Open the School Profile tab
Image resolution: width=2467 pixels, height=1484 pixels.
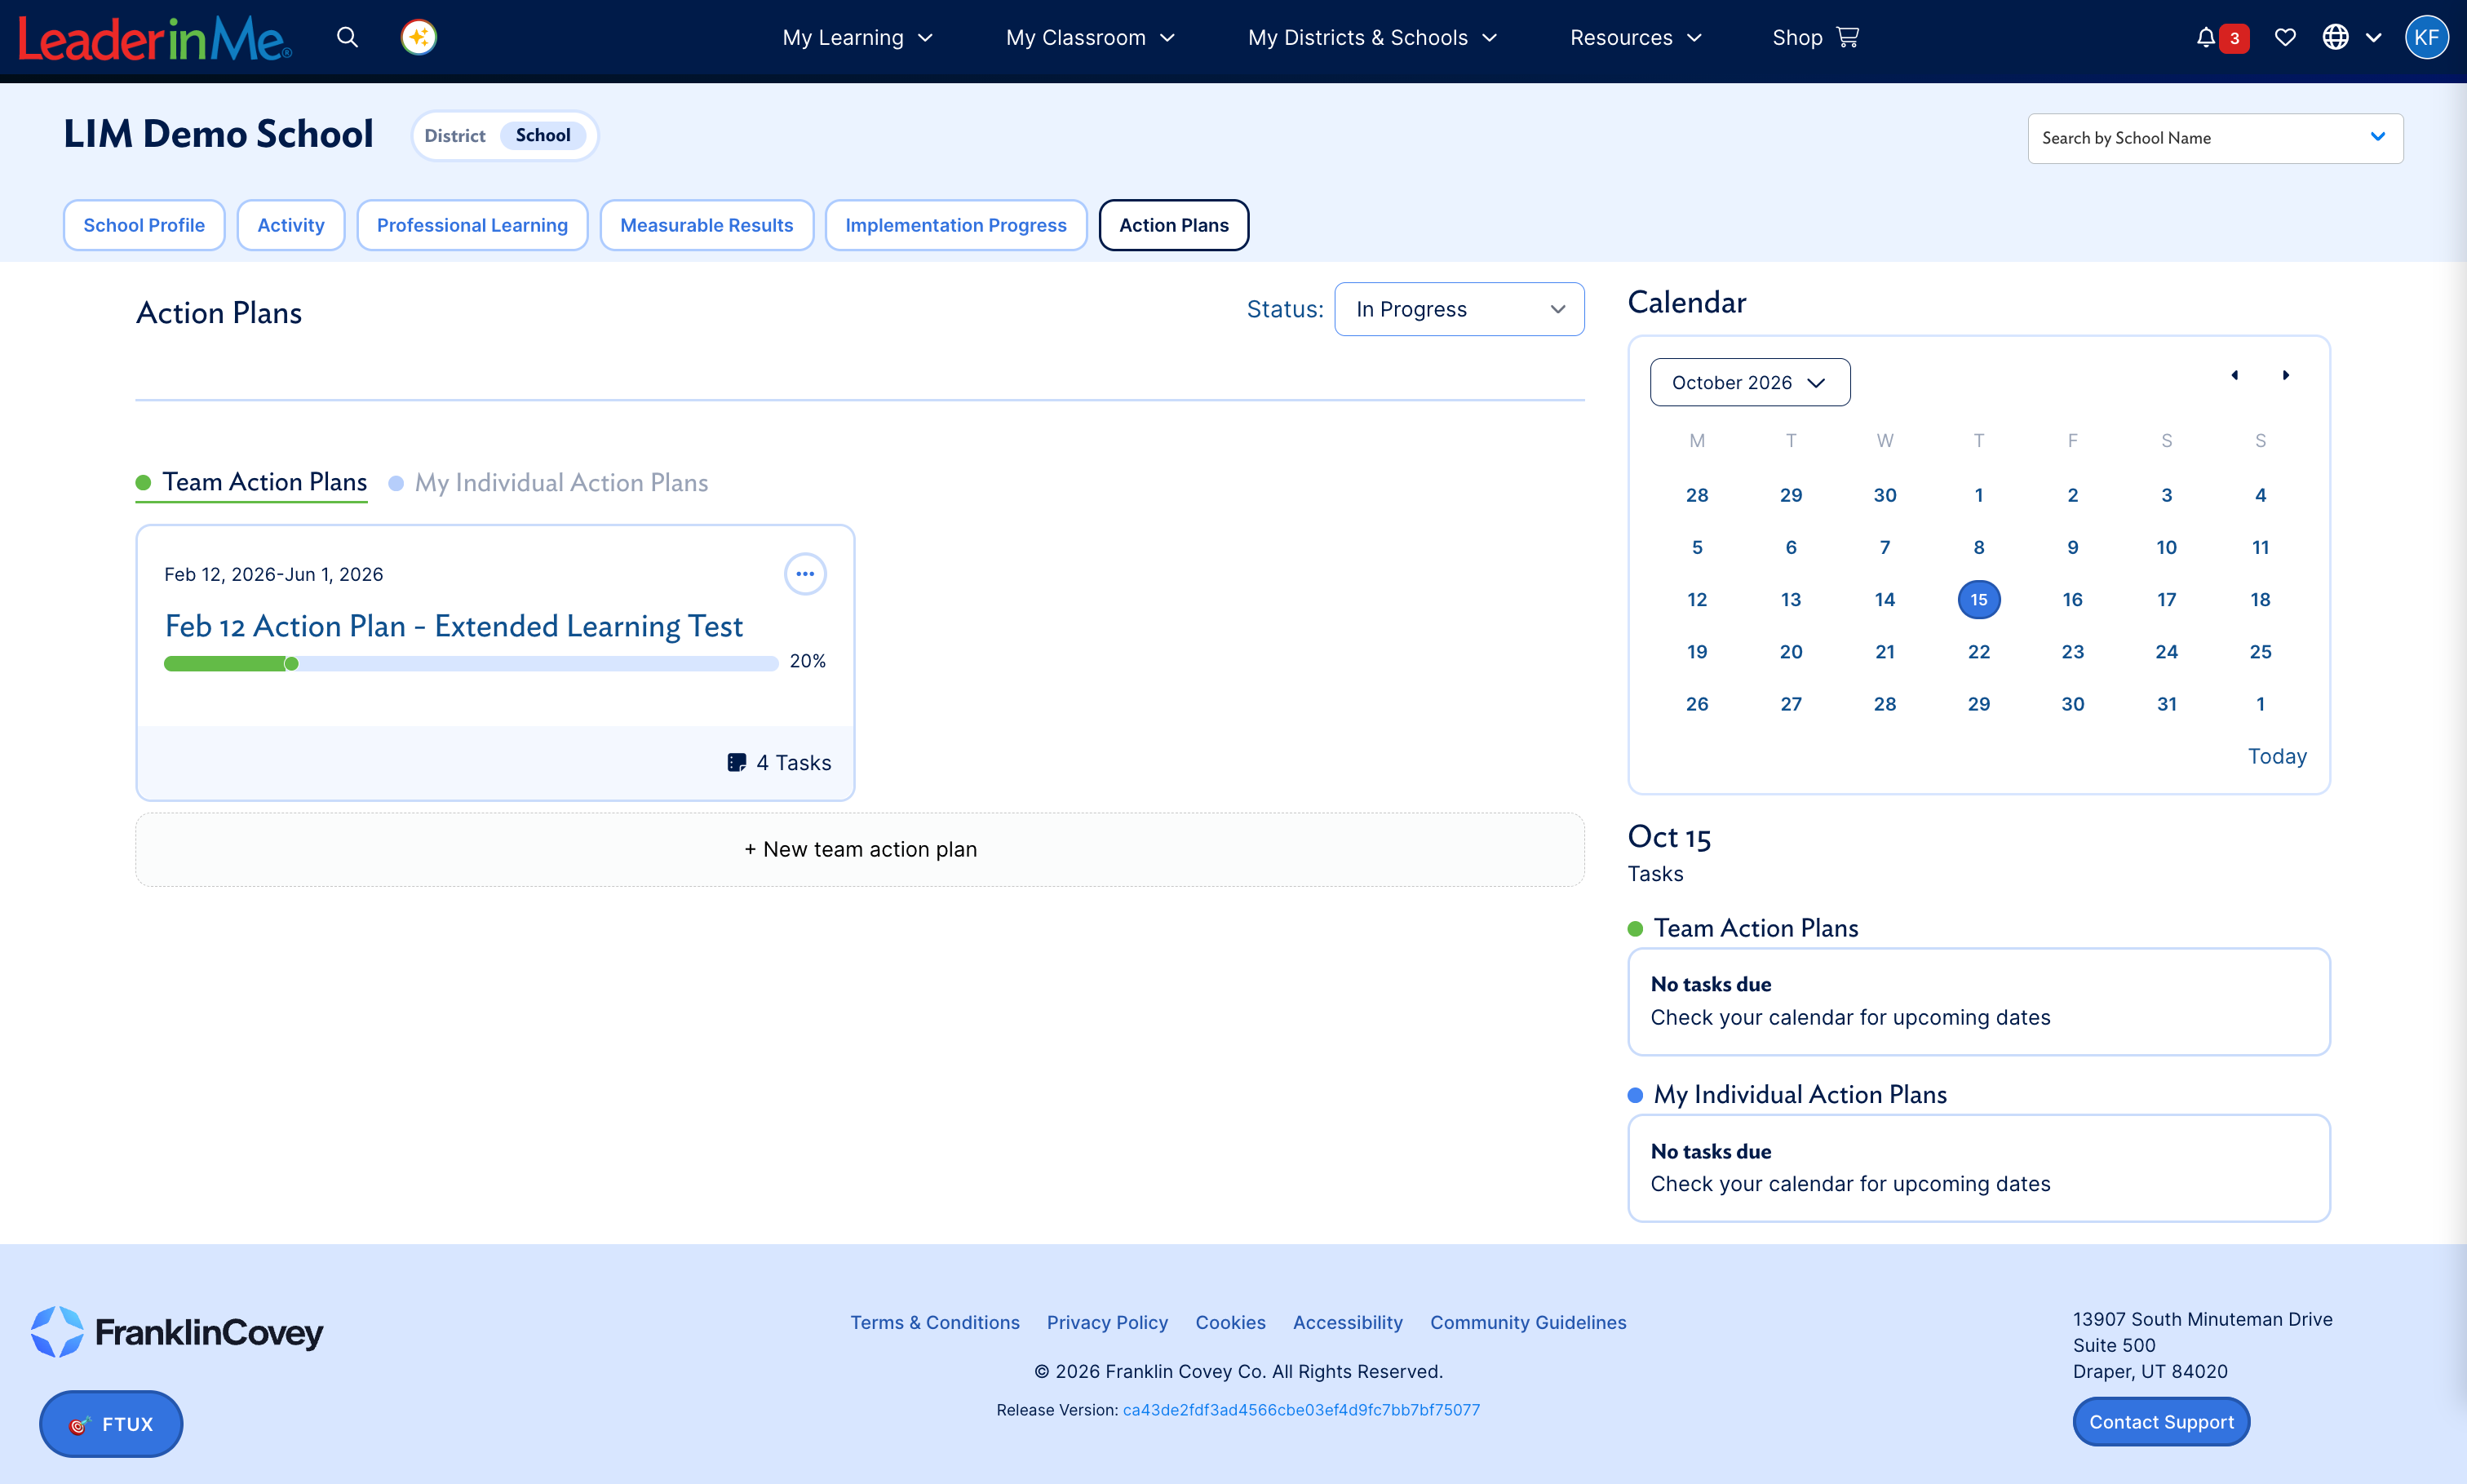click(144, 225)
